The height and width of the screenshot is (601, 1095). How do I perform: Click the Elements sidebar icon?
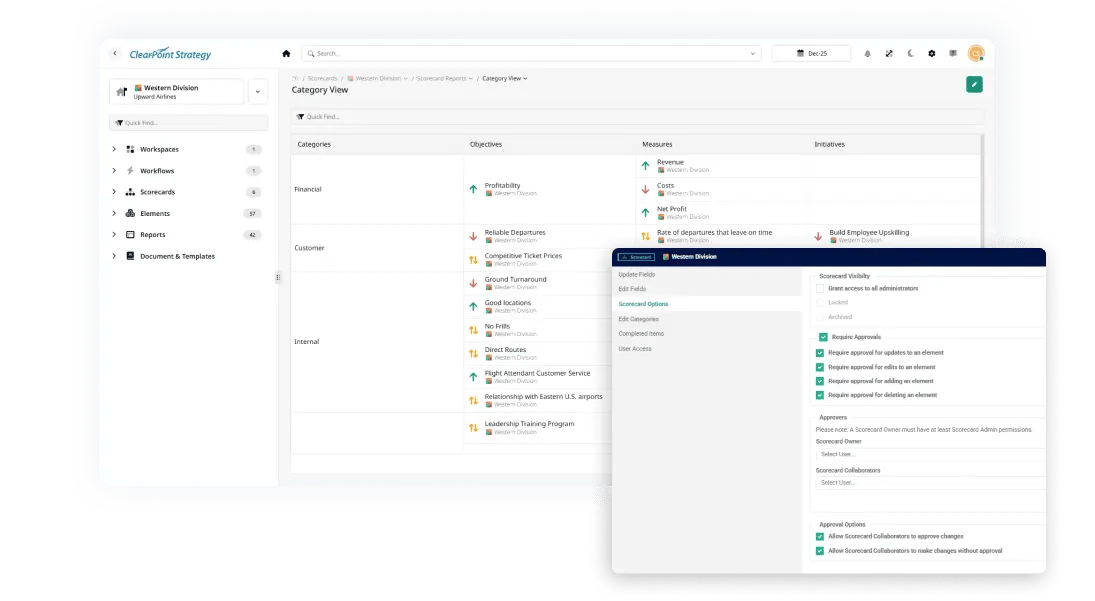(x=130, y=213)
